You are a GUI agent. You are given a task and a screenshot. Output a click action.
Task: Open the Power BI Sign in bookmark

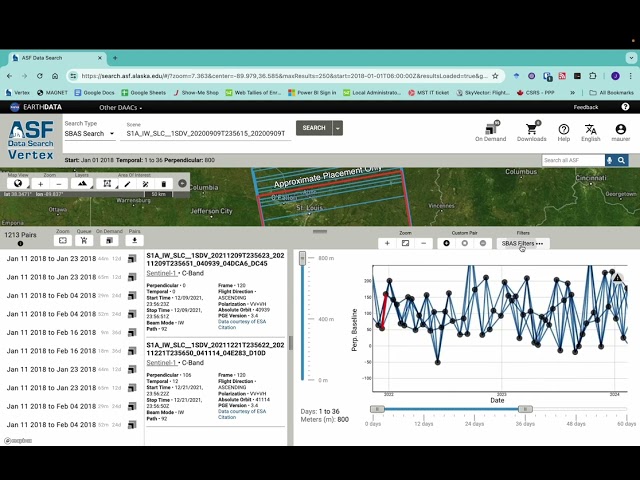(x=312, y=93)
